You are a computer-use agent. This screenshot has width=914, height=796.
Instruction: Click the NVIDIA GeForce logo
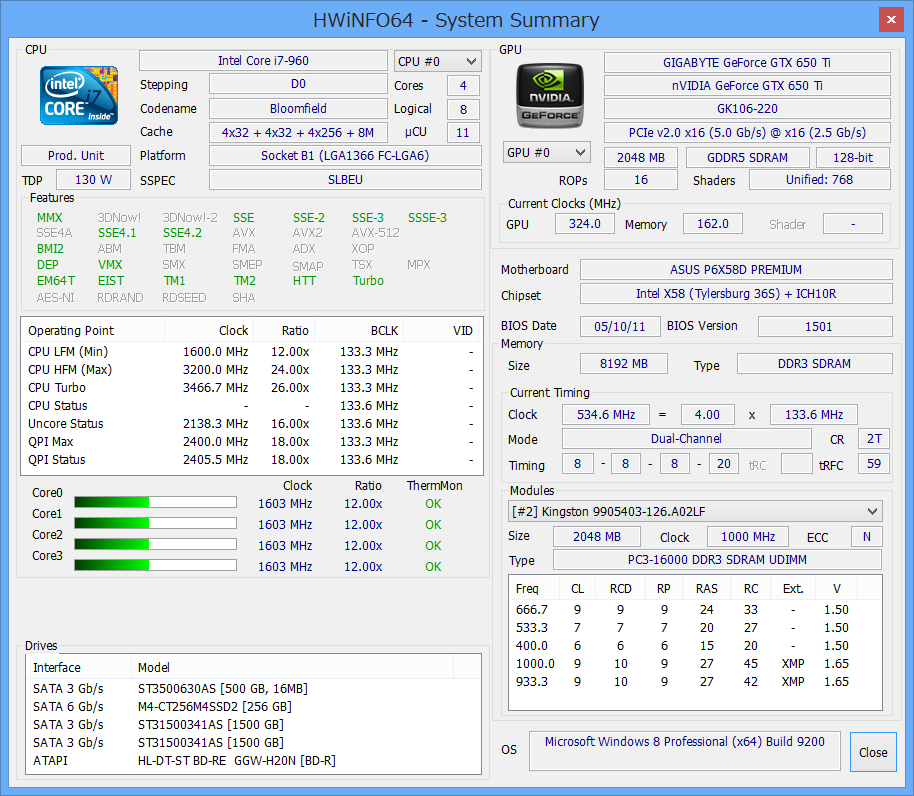click(550, 96)
